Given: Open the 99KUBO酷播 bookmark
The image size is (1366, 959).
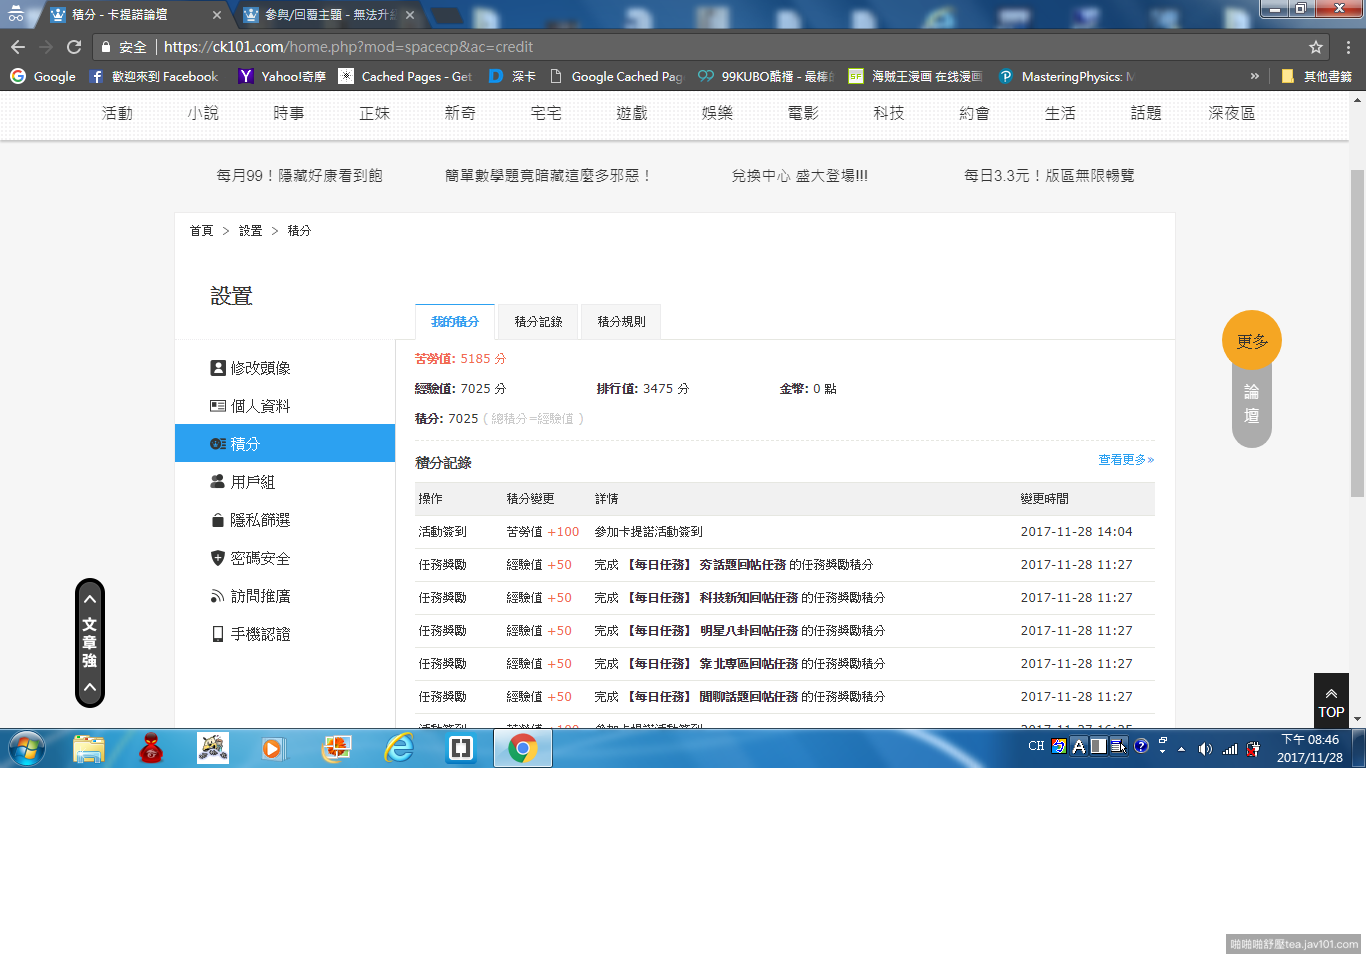Looking at the screenshot, I should coord(766,76).
